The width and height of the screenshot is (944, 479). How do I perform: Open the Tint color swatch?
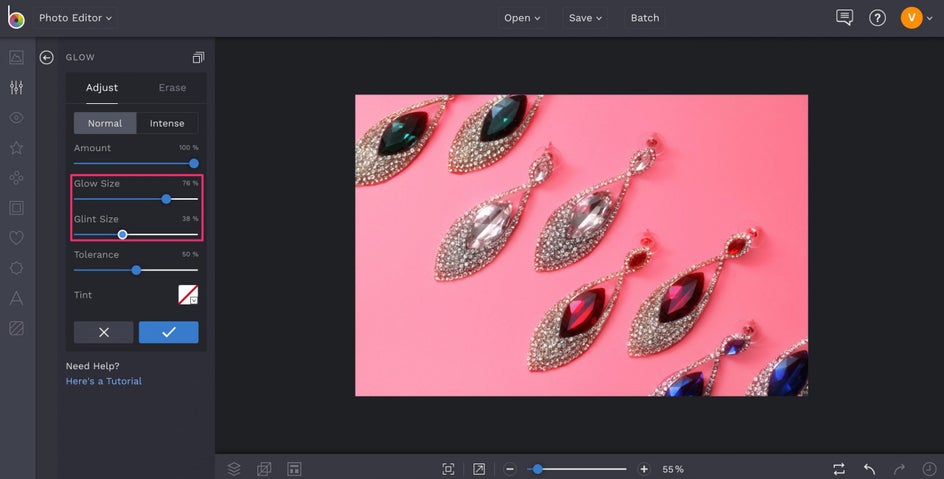pos(188,295)
